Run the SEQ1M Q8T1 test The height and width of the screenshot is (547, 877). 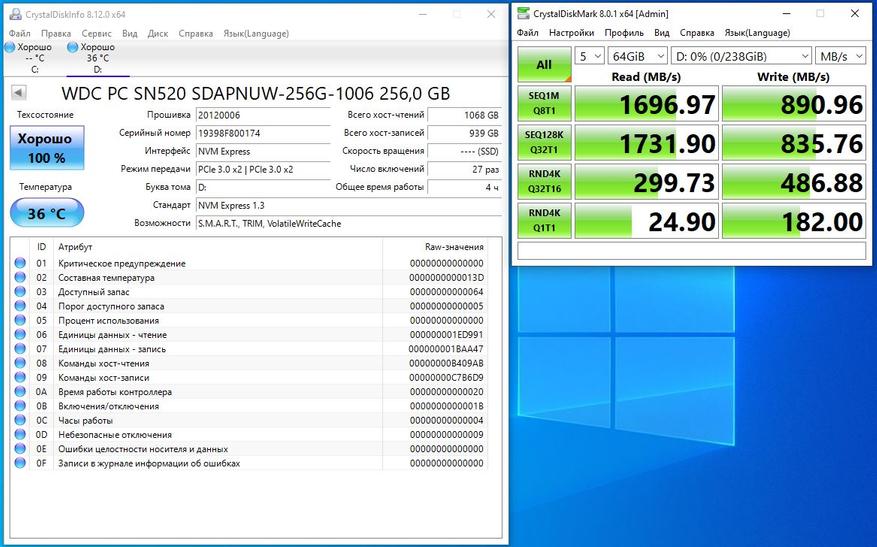(544, 105)
